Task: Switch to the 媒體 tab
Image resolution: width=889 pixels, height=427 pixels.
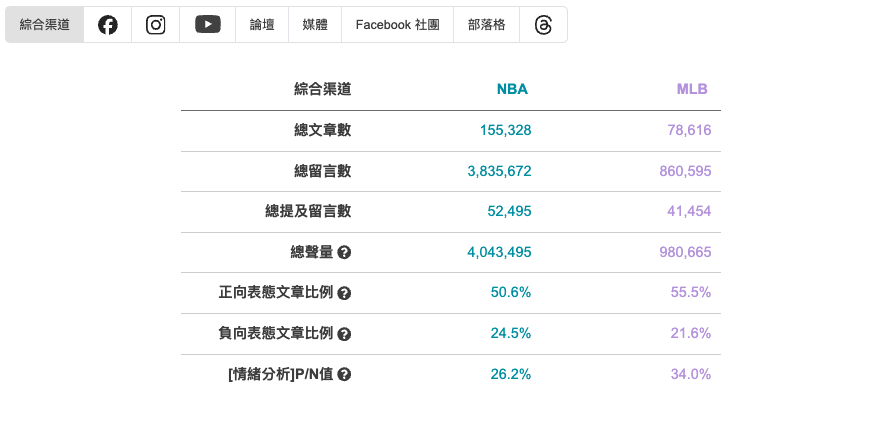Action: point(315,25)
